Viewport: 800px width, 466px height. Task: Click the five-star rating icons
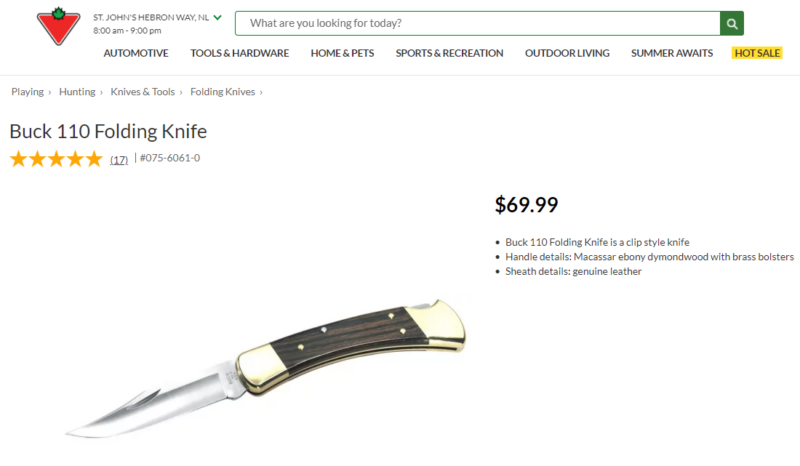(56, 159)
